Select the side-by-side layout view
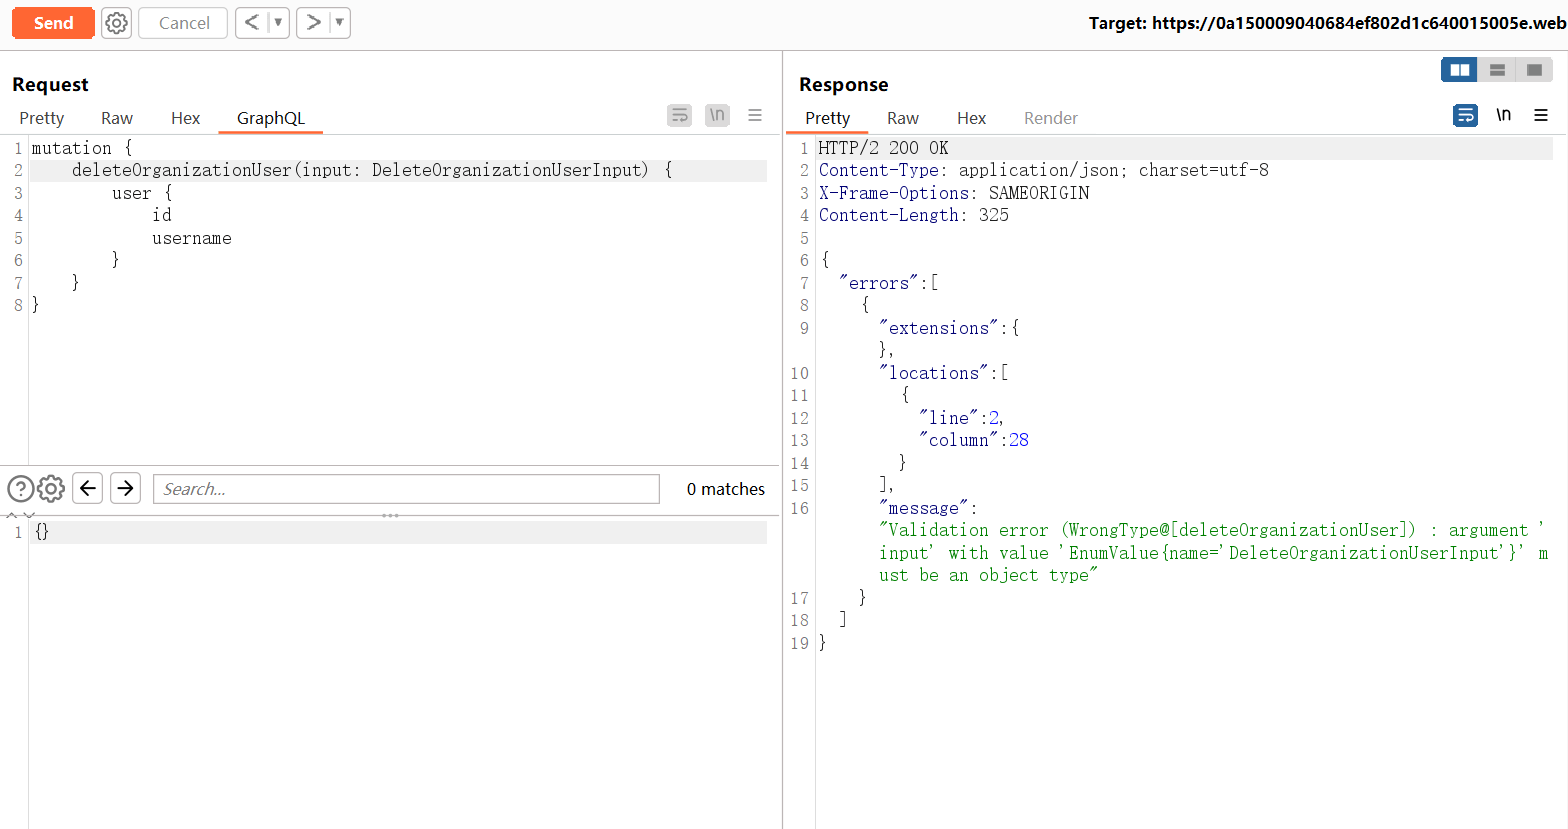The height and width of the screenshot is (829, 1568). coord(1460,70)
